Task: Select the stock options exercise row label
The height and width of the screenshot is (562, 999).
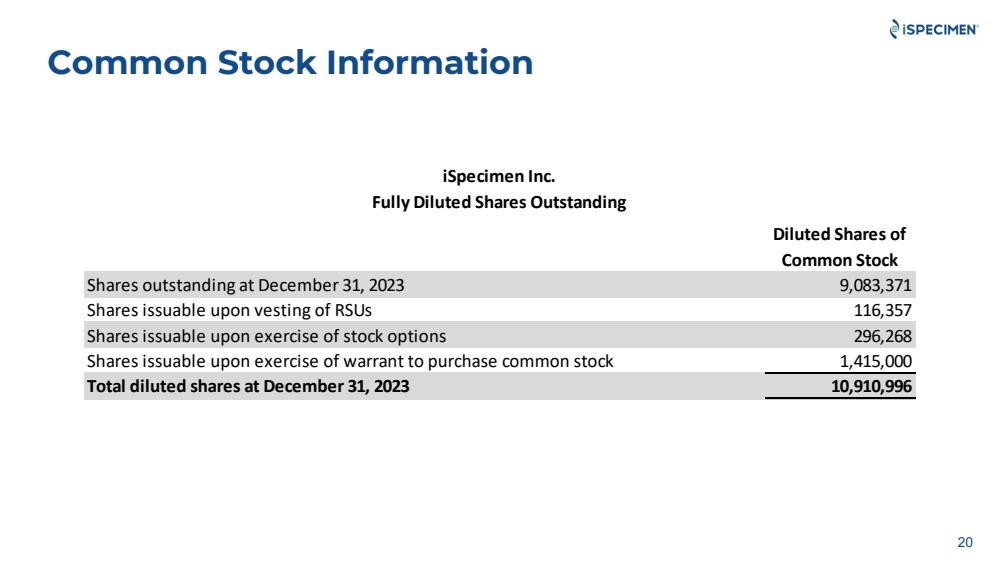Action: pyautogui.click(x=266, y=336)
